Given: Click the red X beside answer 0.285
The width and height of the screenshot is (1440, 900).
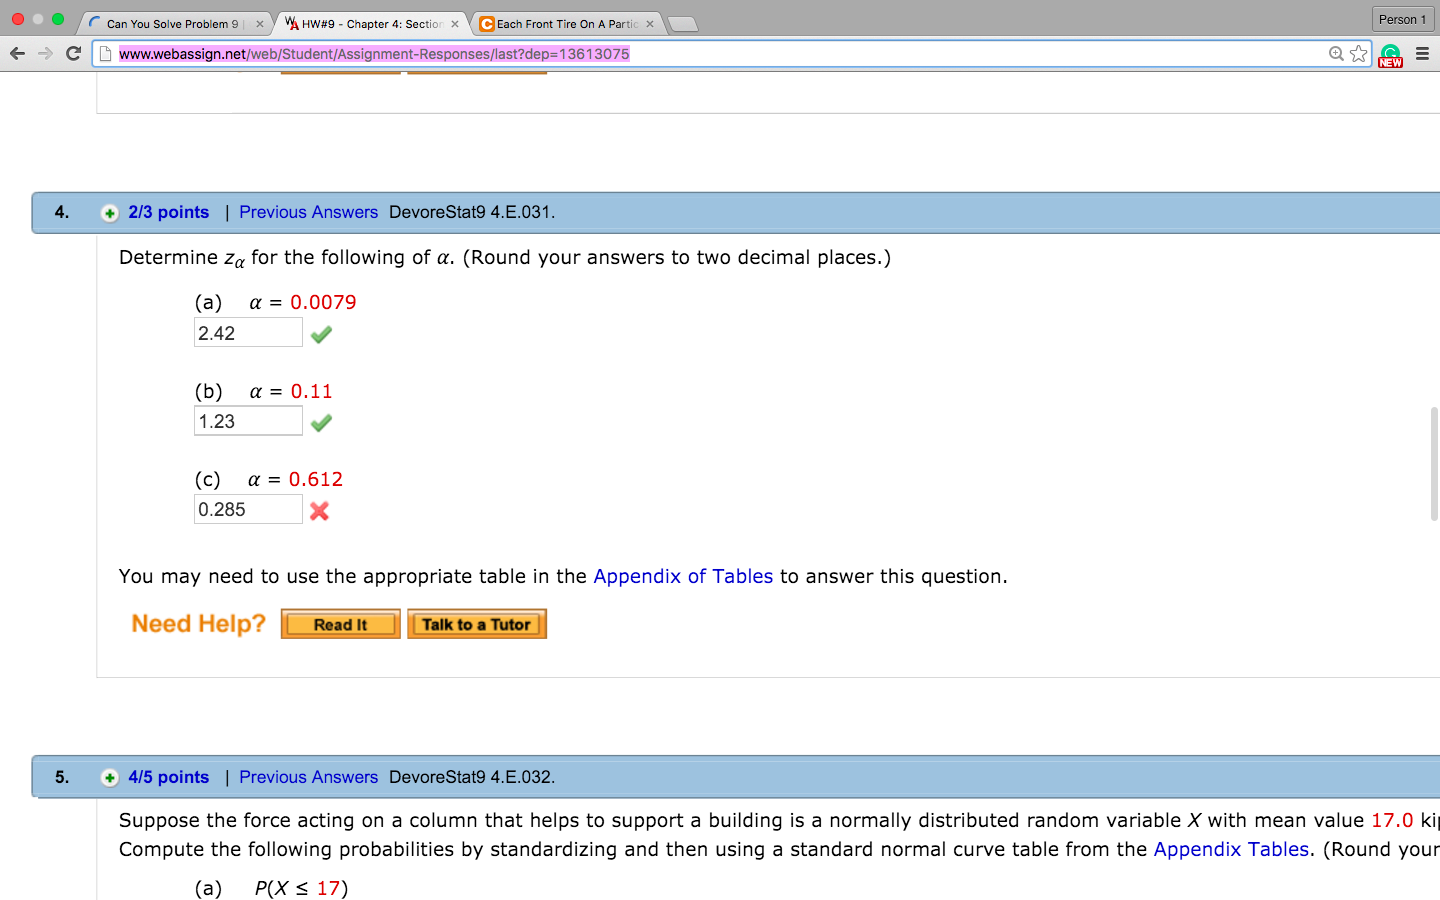Looking at the screenshot, I should pos(319,510).
